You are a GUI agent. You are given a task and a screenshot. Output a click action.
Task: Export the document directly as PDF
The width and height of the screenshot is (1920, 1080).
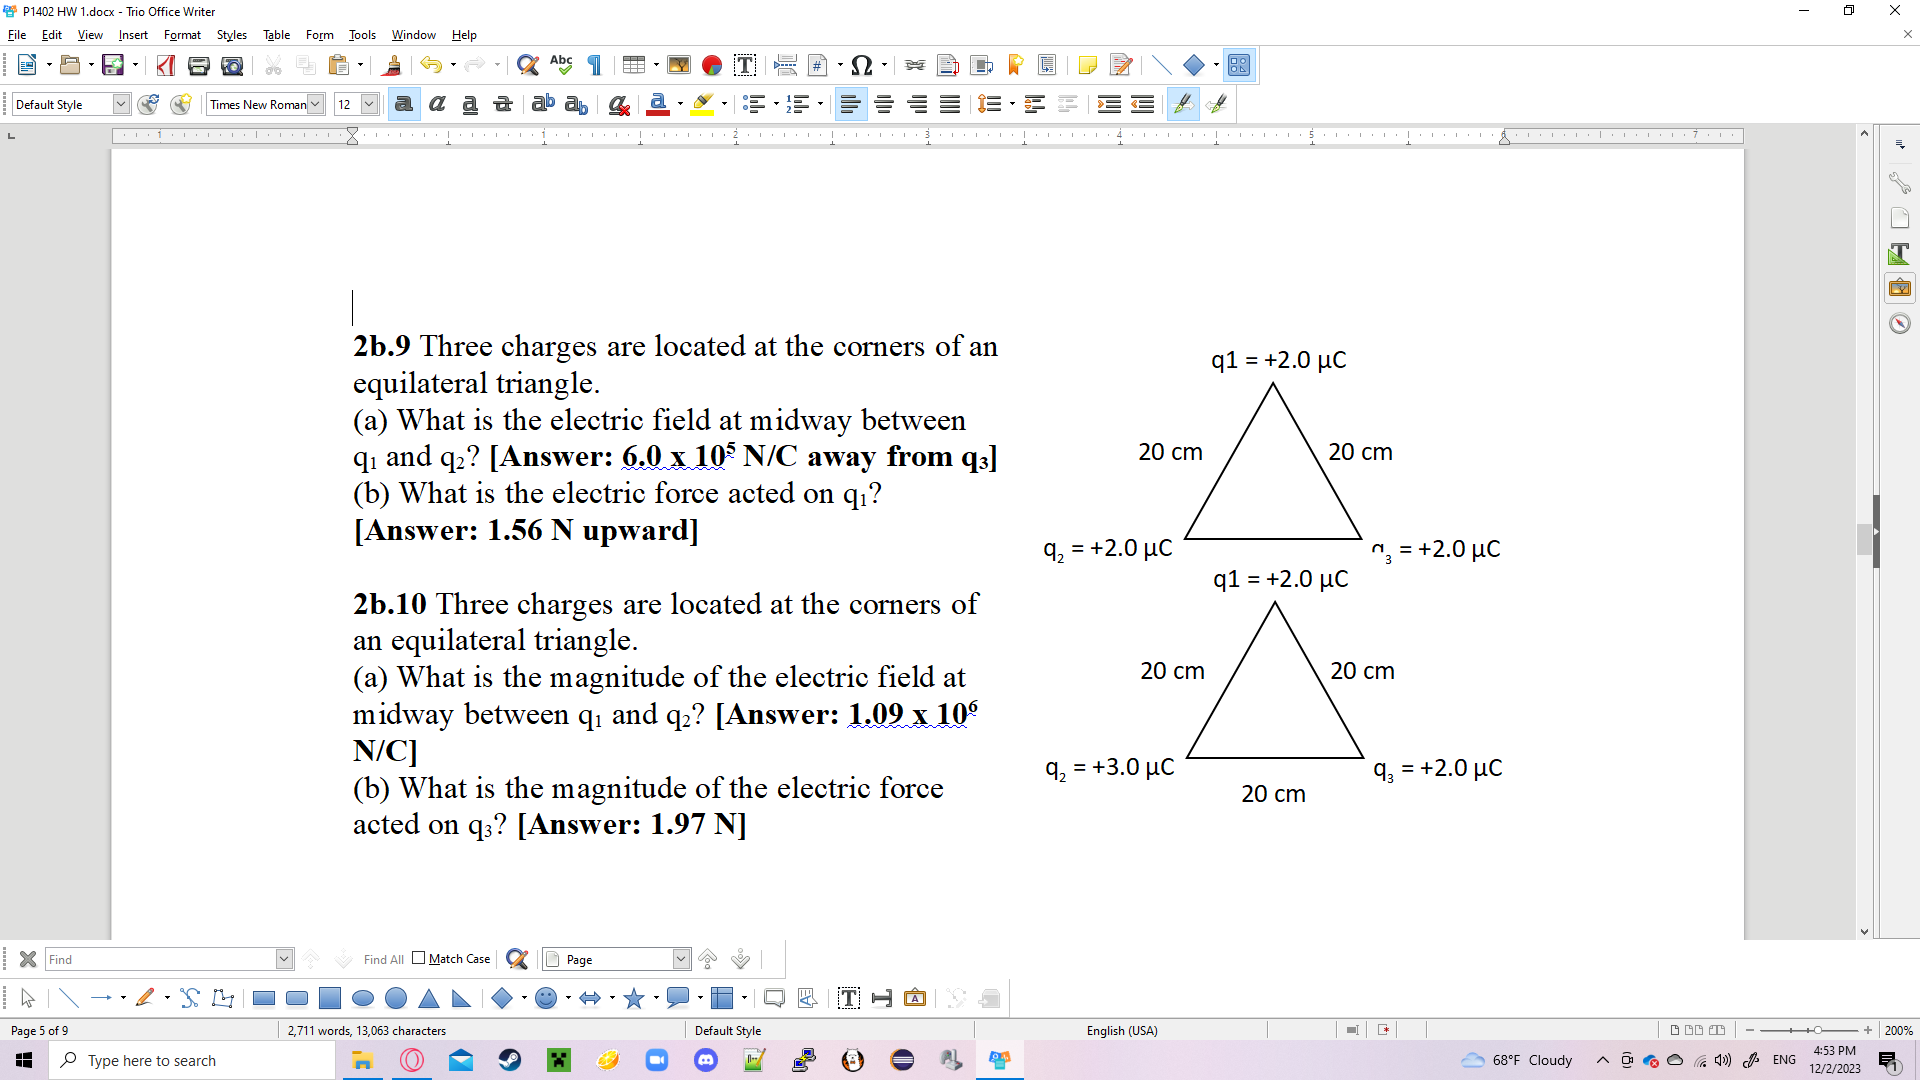166,65
